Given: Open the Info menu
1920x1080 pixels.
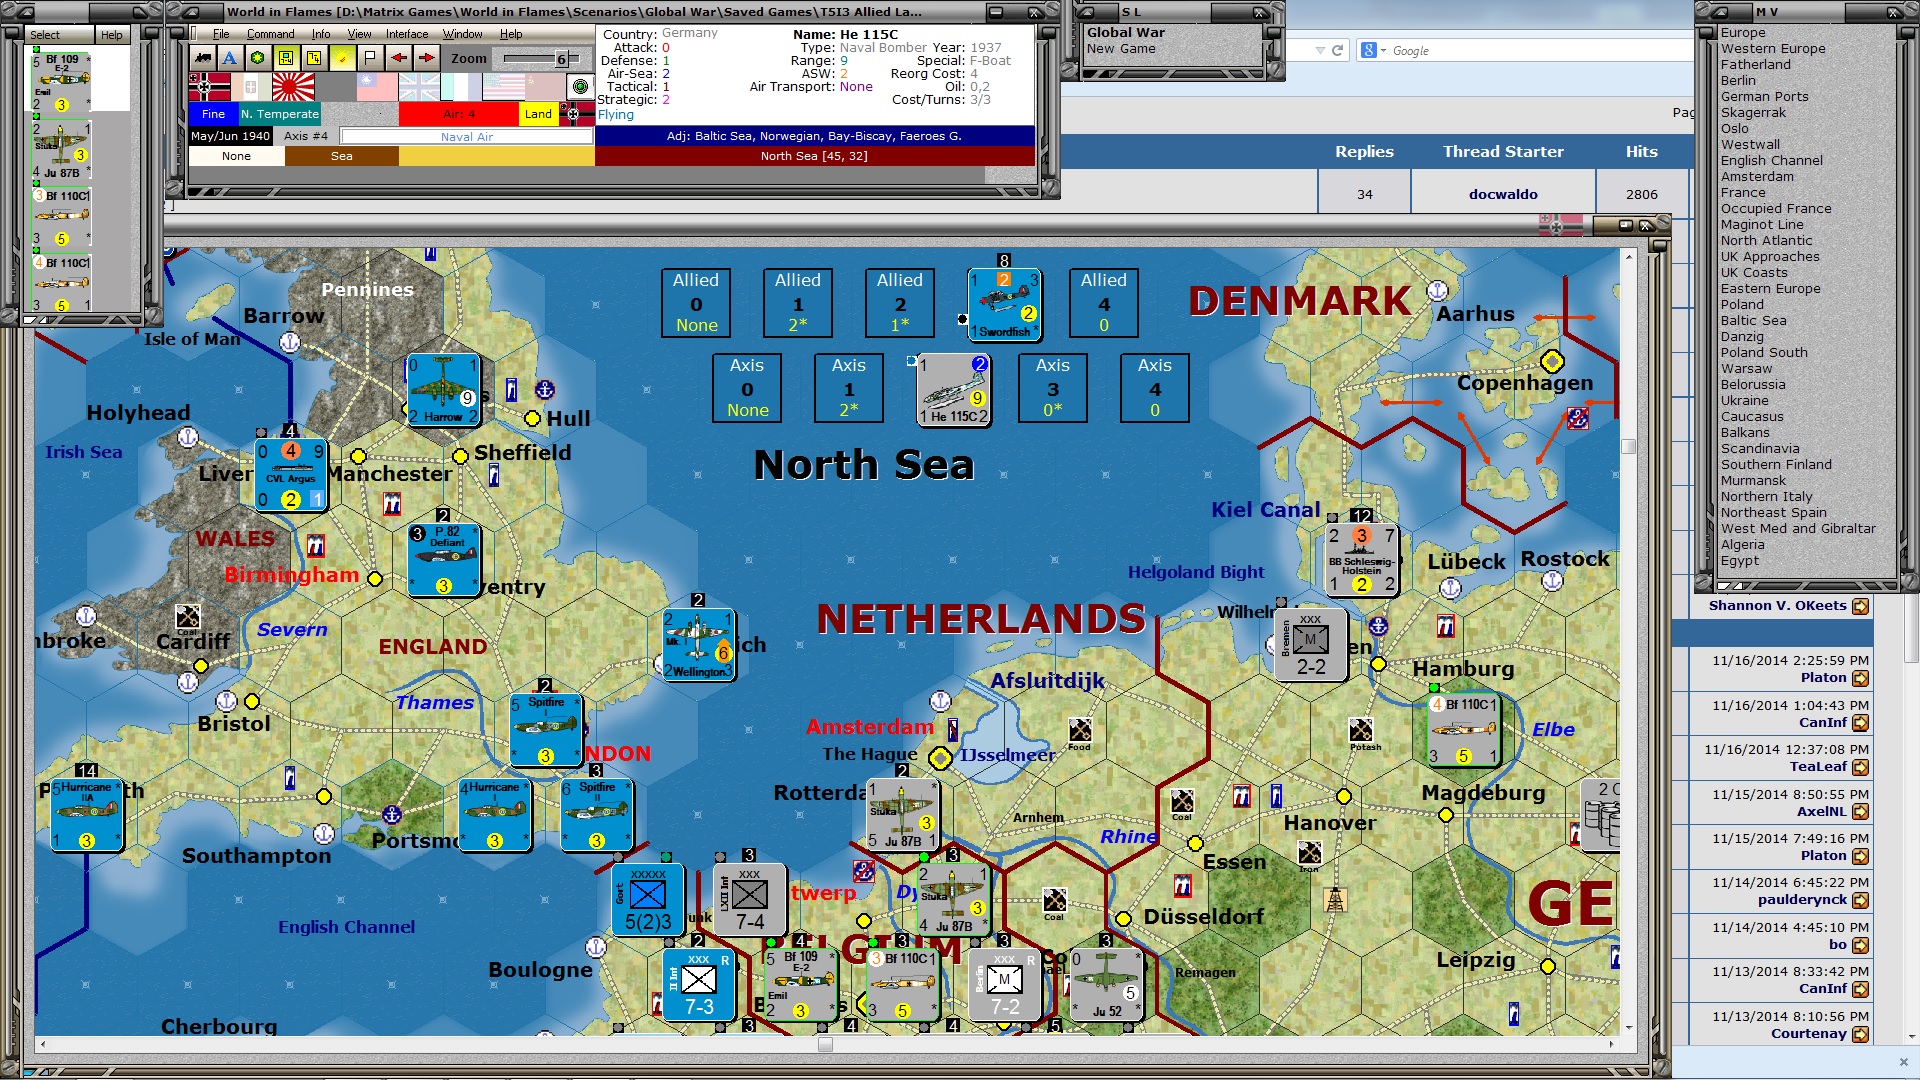Looking at the screenshot, I should tap(320, 34).
